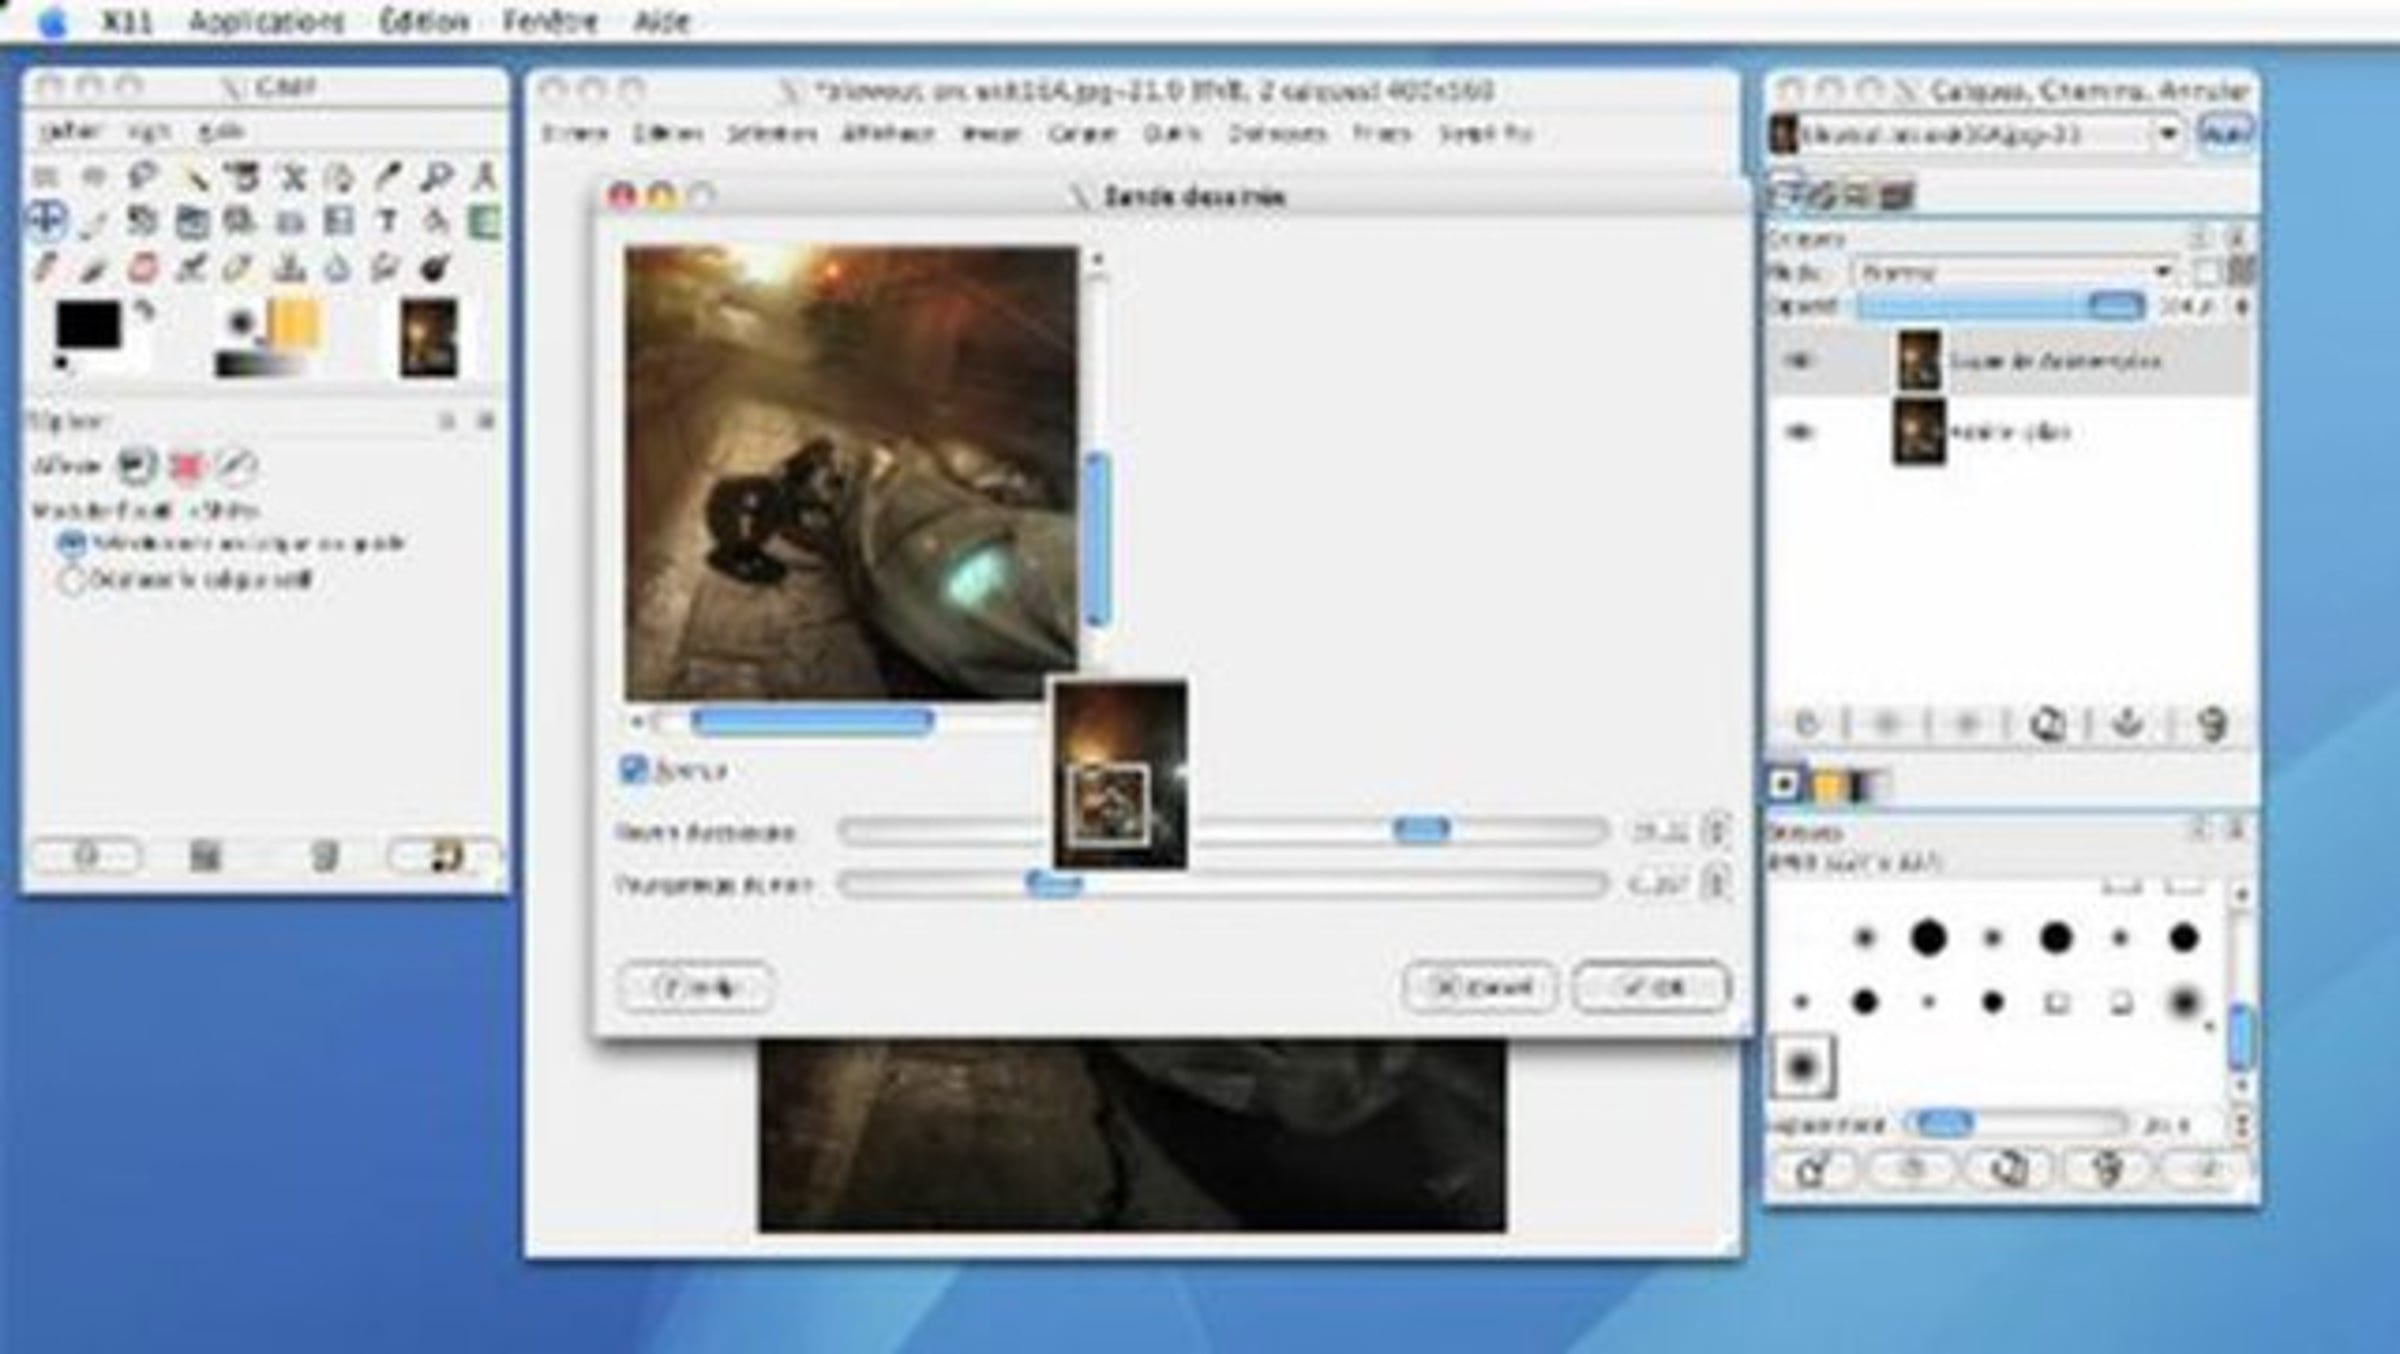This screenshot has height=1354, width=2400.
Task: Choose the Rotate tool
Action: pos(143,222)
